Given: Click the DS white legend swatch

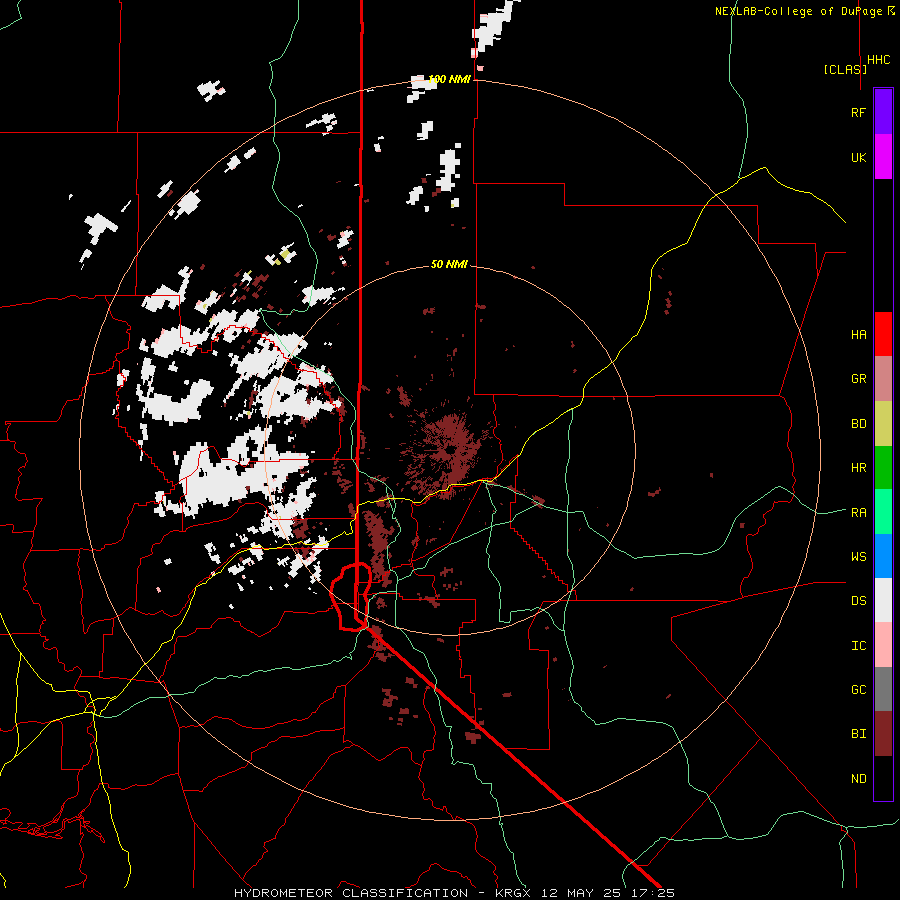Looking at the screenshot, I should coord(883,600).
